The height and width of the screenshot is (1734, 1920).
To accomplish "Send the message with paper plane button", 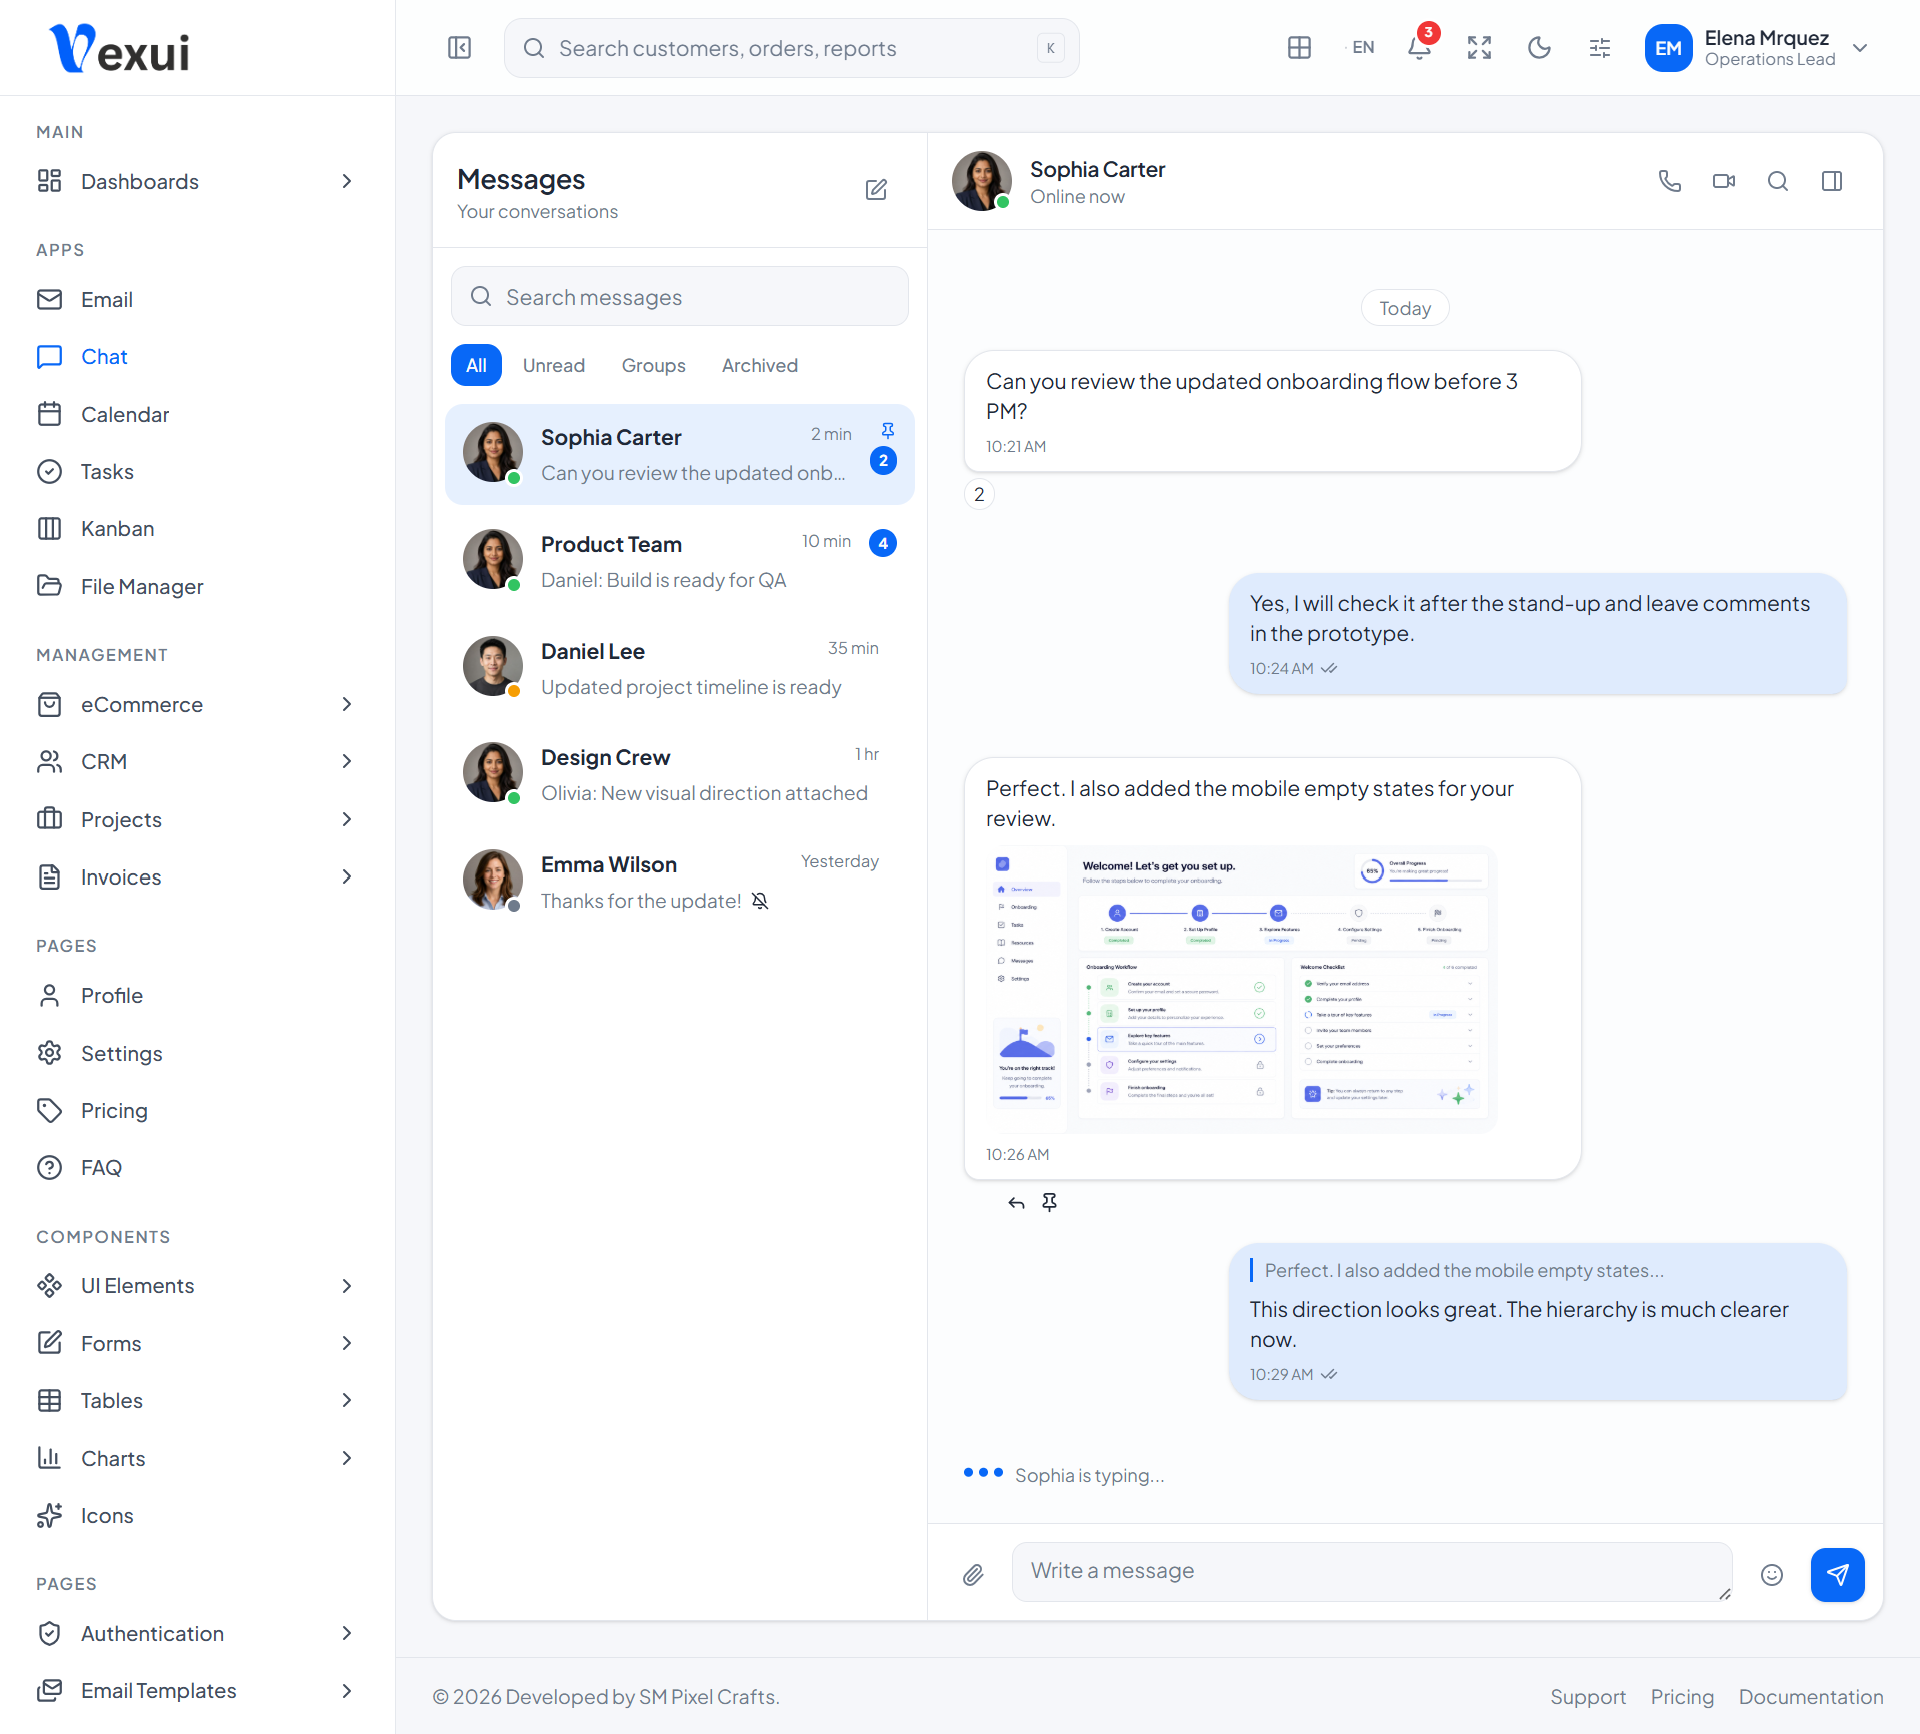I will pos(1837,1575).
